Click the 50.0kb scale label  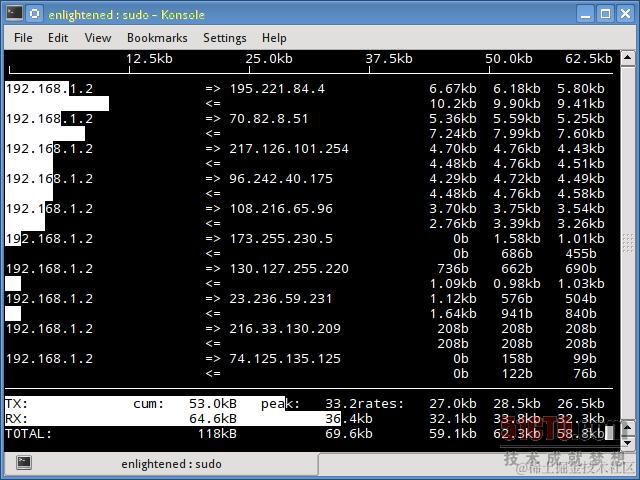[509, 59]
